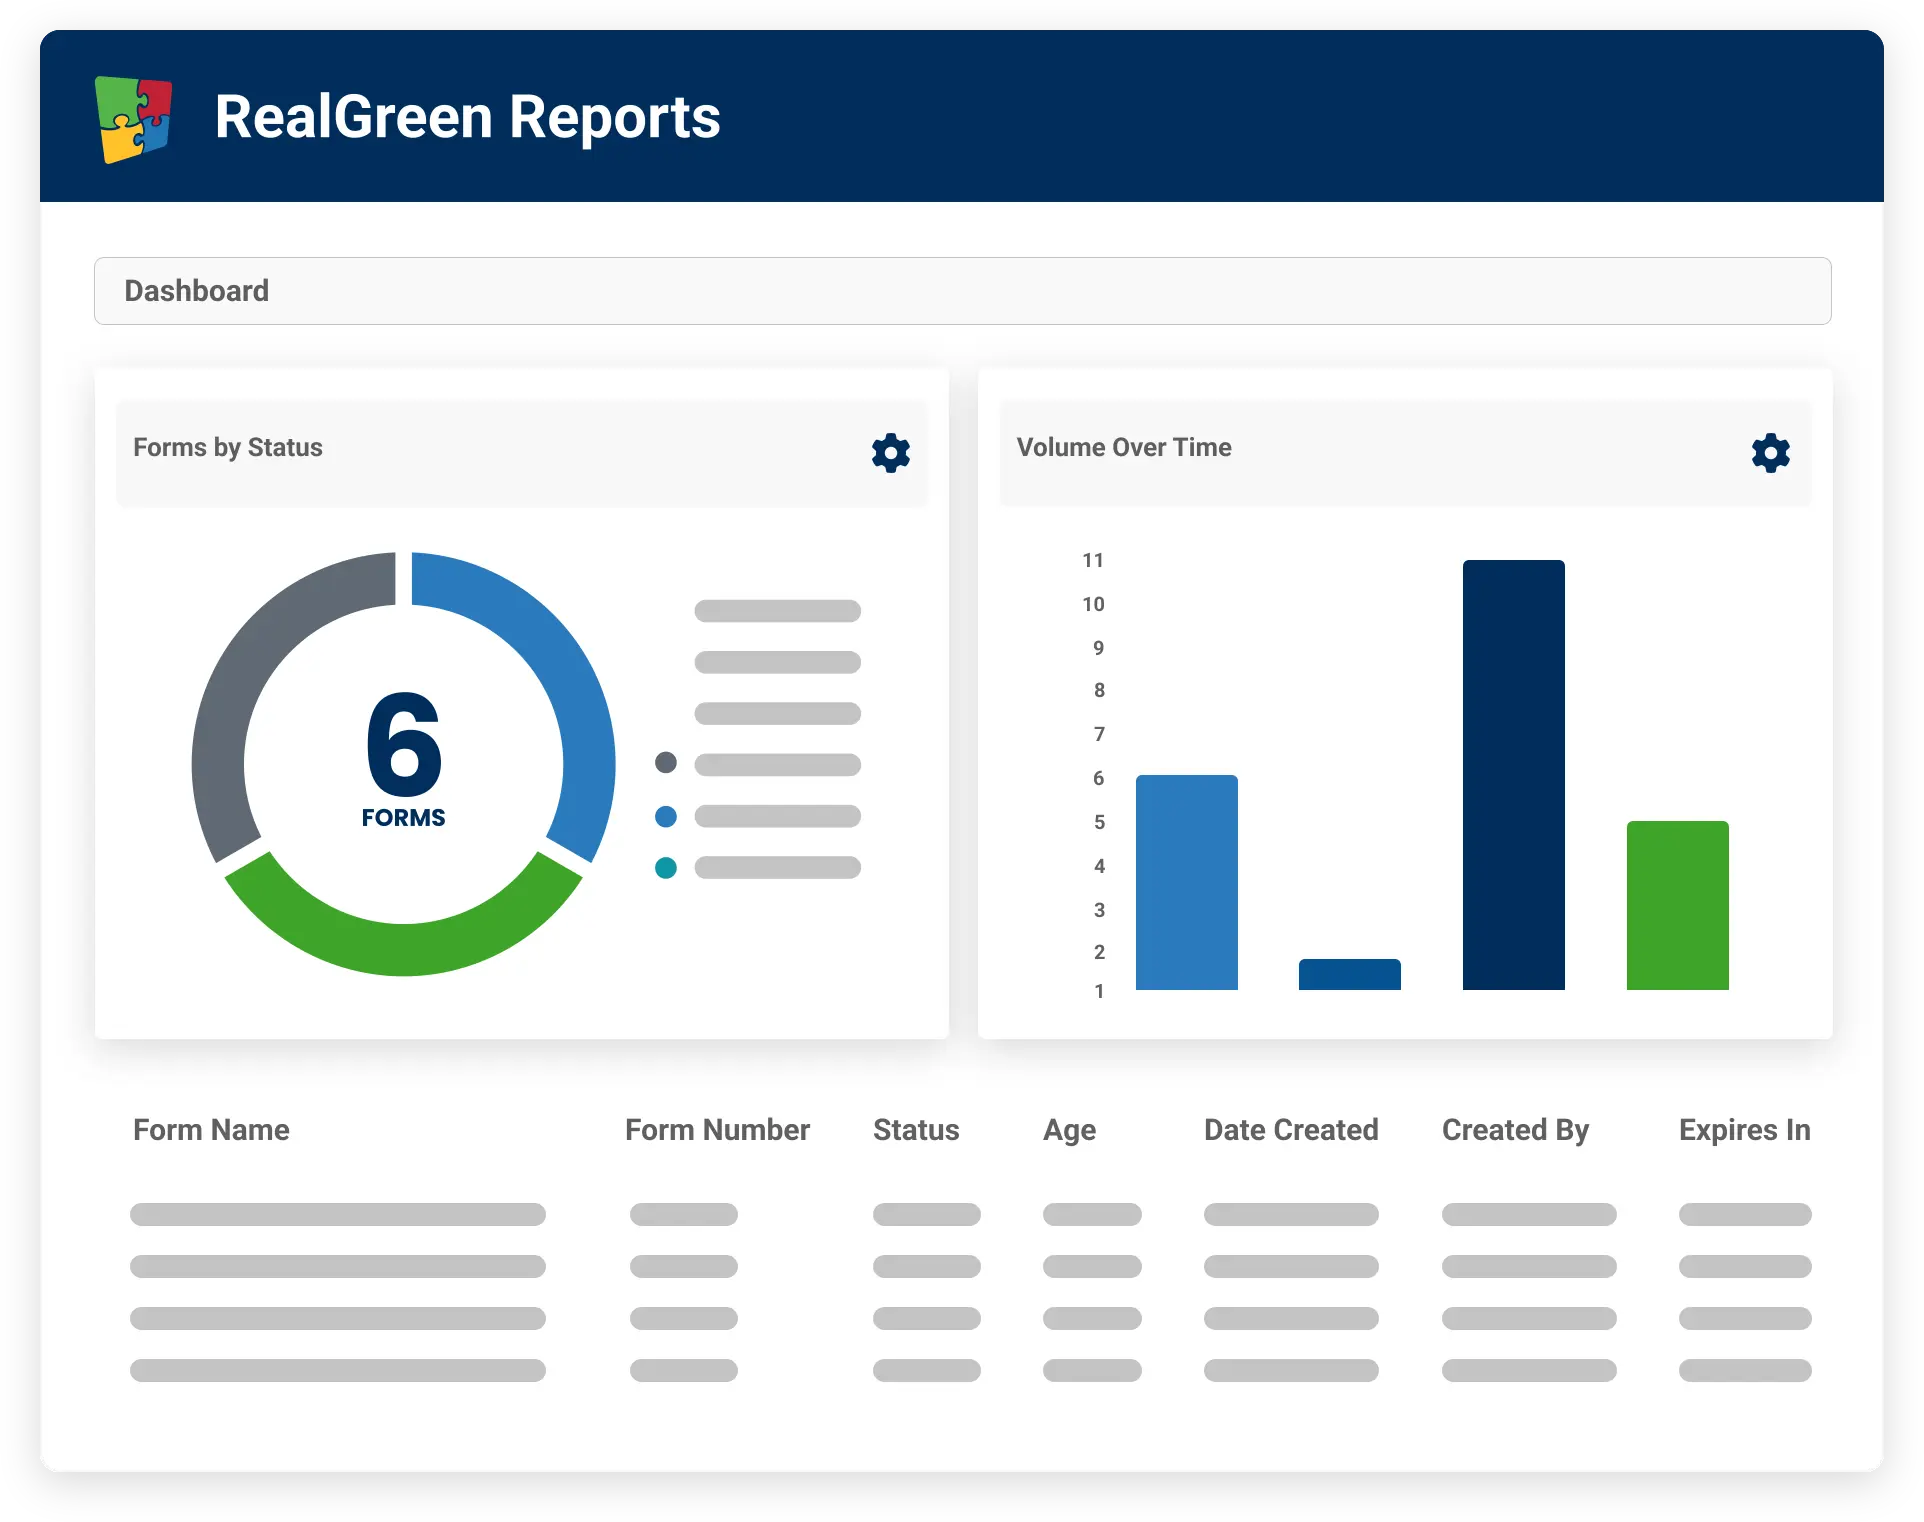
Task: Sort by Form Name column header
Action: tap(211, 1130)
